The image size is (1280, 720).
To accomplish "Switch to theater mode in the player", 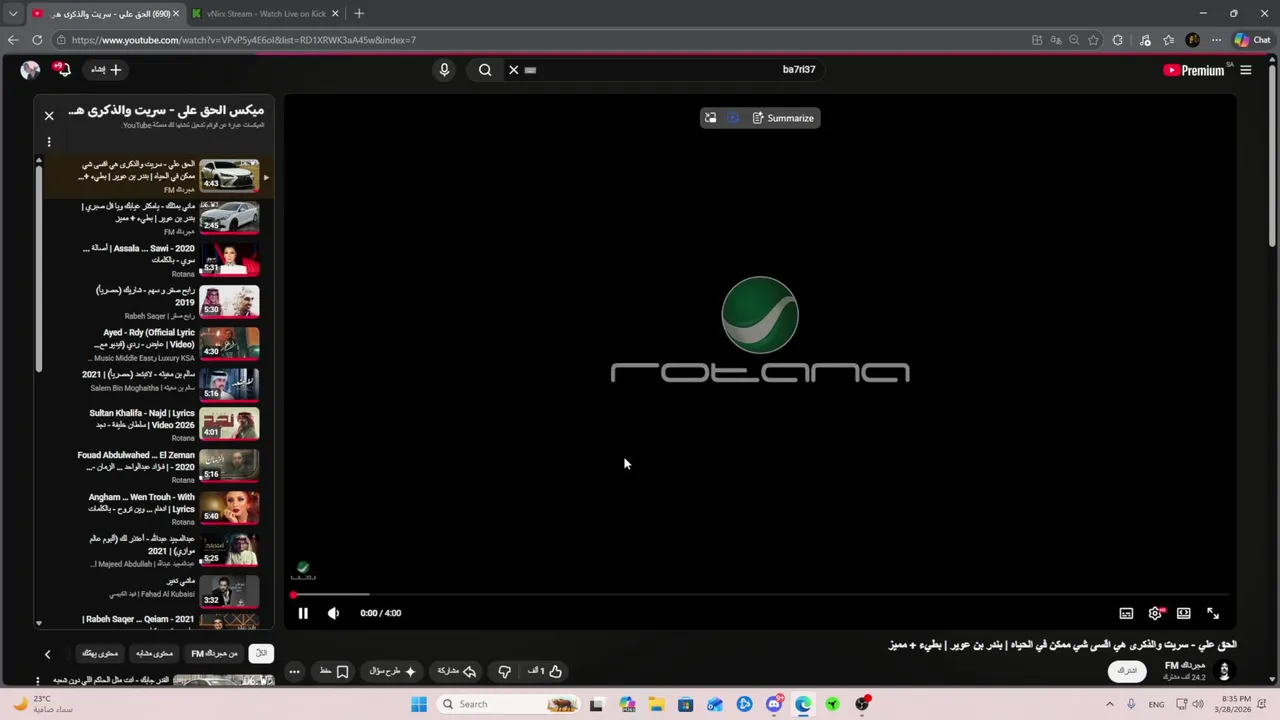I will coord(1184,613).
